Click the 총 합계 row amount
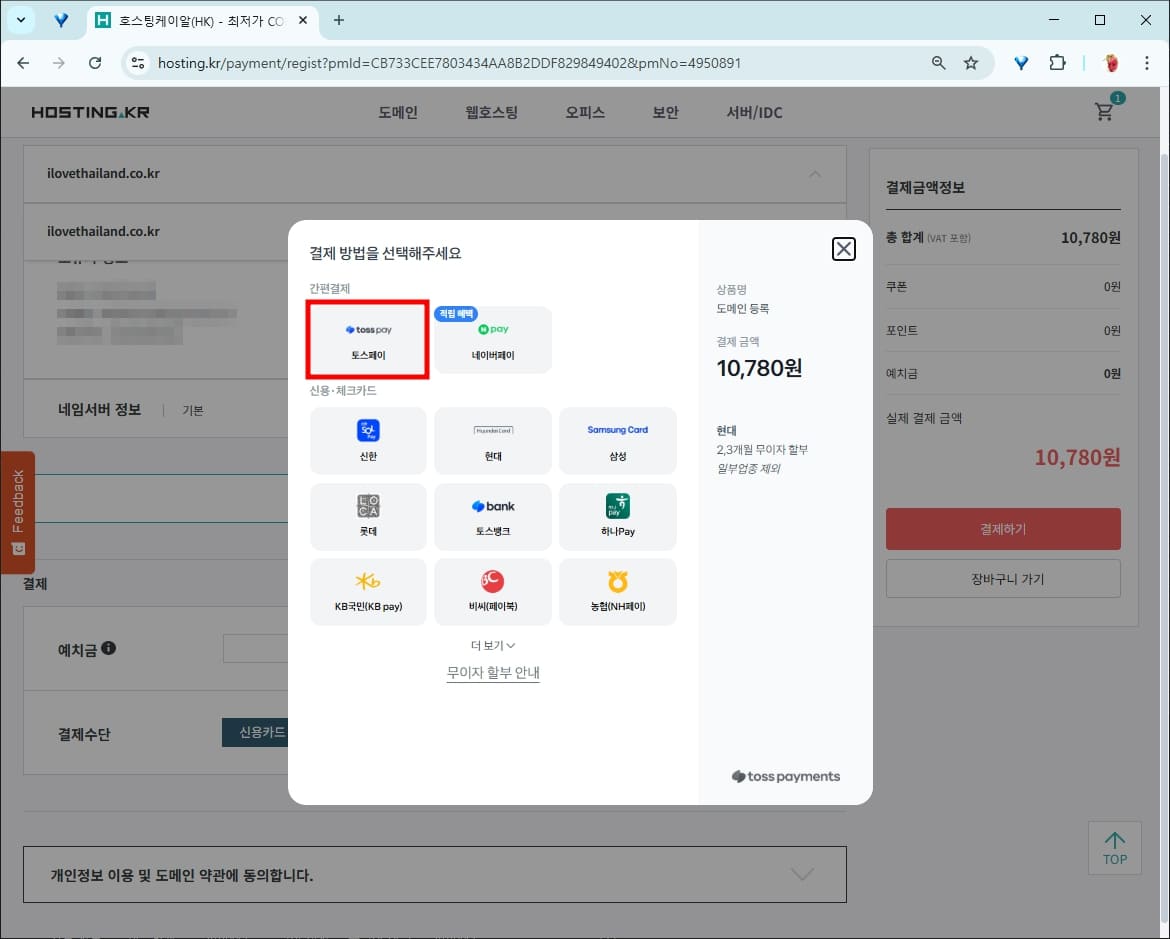This screenshot has height=939, width=1170. (1090, 237)
